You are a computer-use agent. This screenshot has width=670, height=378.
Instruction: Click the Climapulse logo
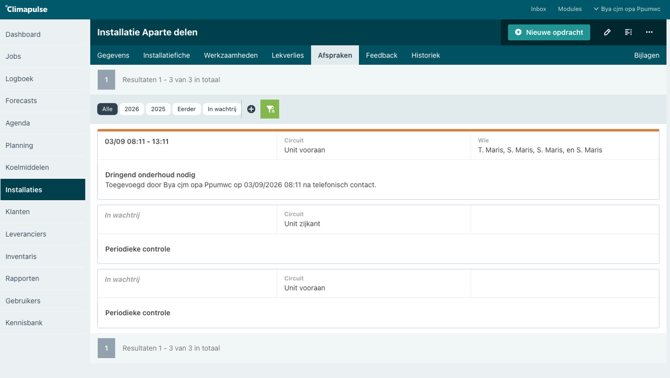click(26, 9)
